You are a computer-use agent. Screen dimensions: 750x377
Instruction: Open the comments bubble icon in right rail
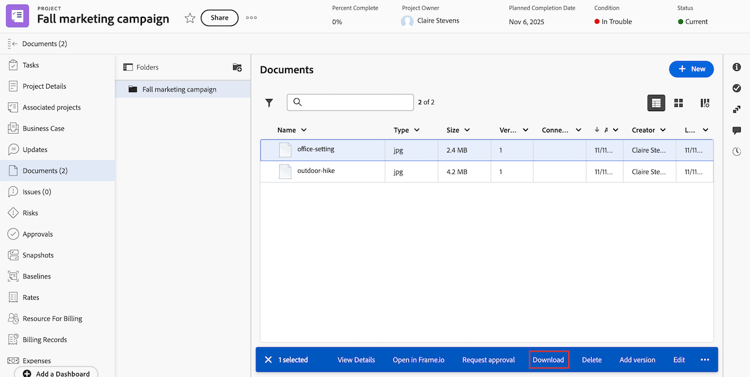(737, 131)
